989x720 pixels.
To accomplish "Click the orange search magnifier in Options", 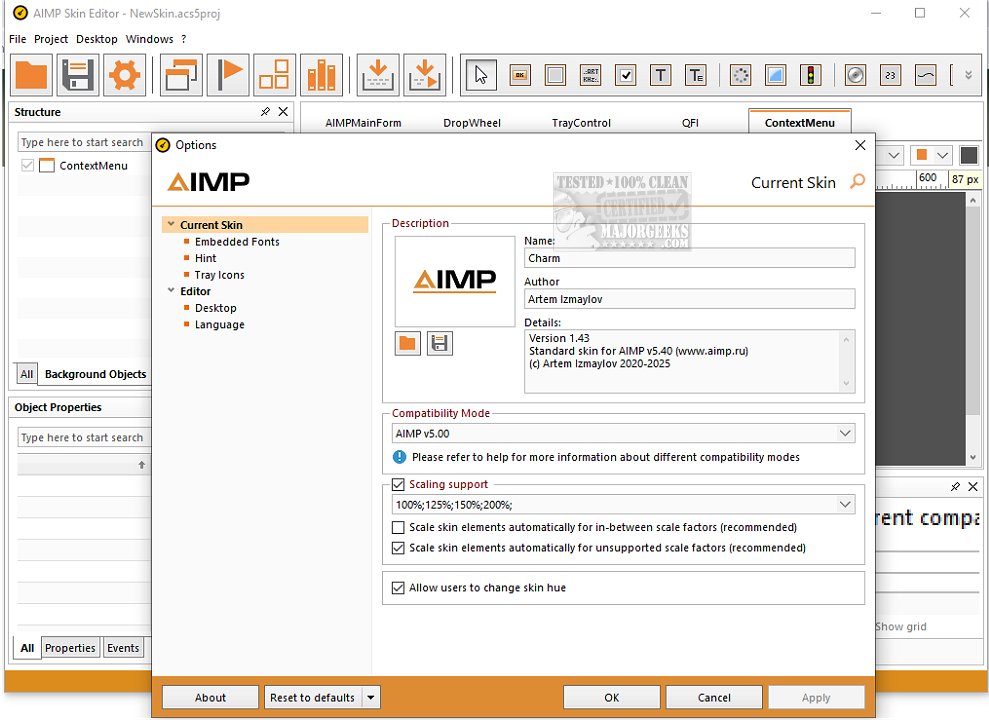I will coord(857,182).
